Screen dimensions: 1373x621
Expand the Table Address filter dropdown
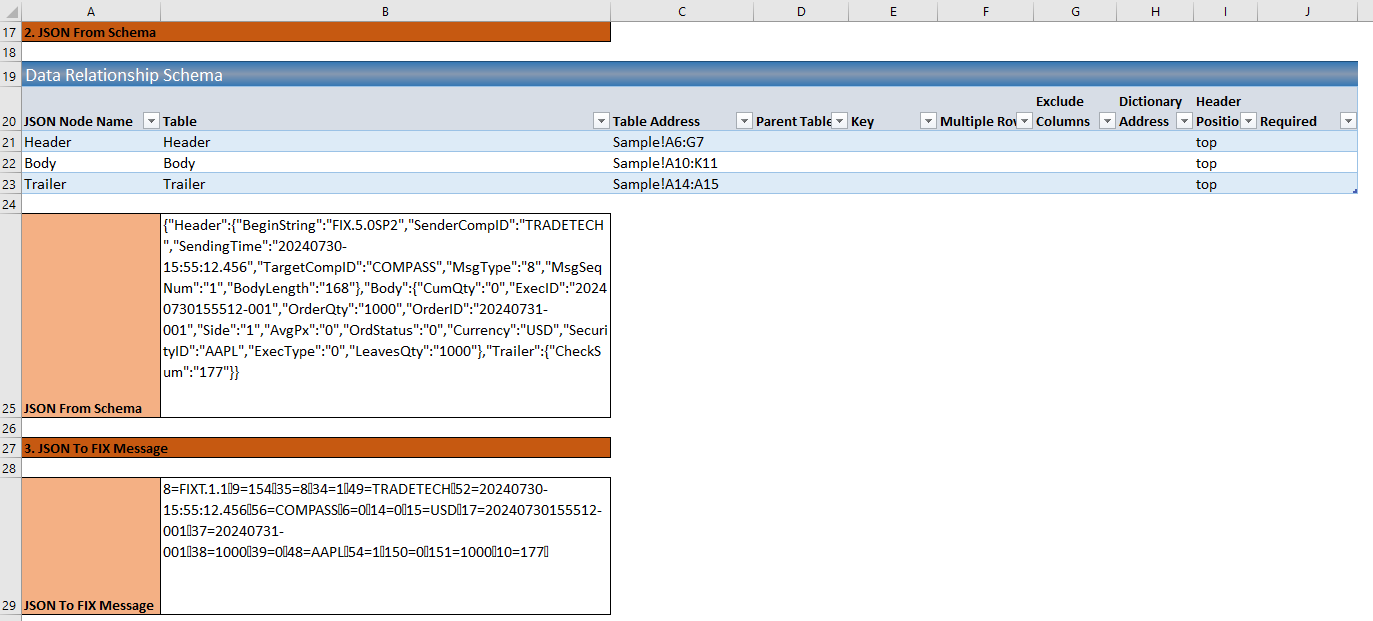[x=744, y=121]
